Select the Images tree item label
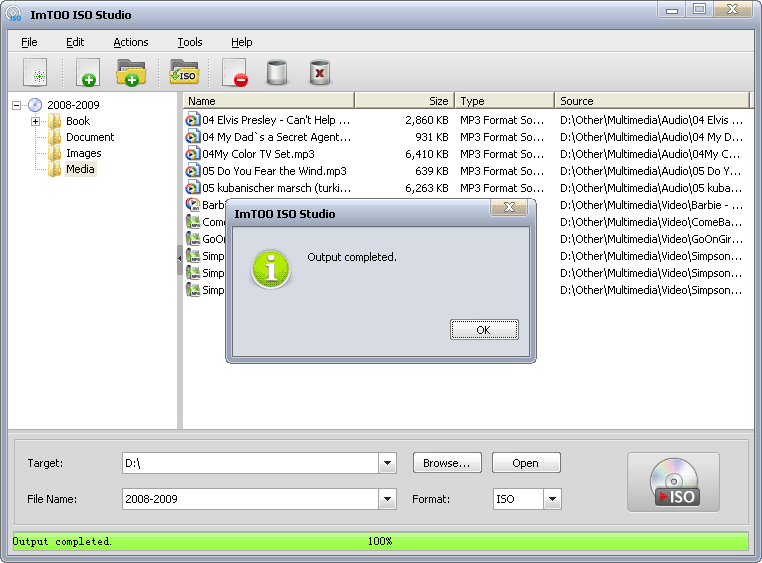The height and width of the screenshot is (563, 762). [84, 153]
